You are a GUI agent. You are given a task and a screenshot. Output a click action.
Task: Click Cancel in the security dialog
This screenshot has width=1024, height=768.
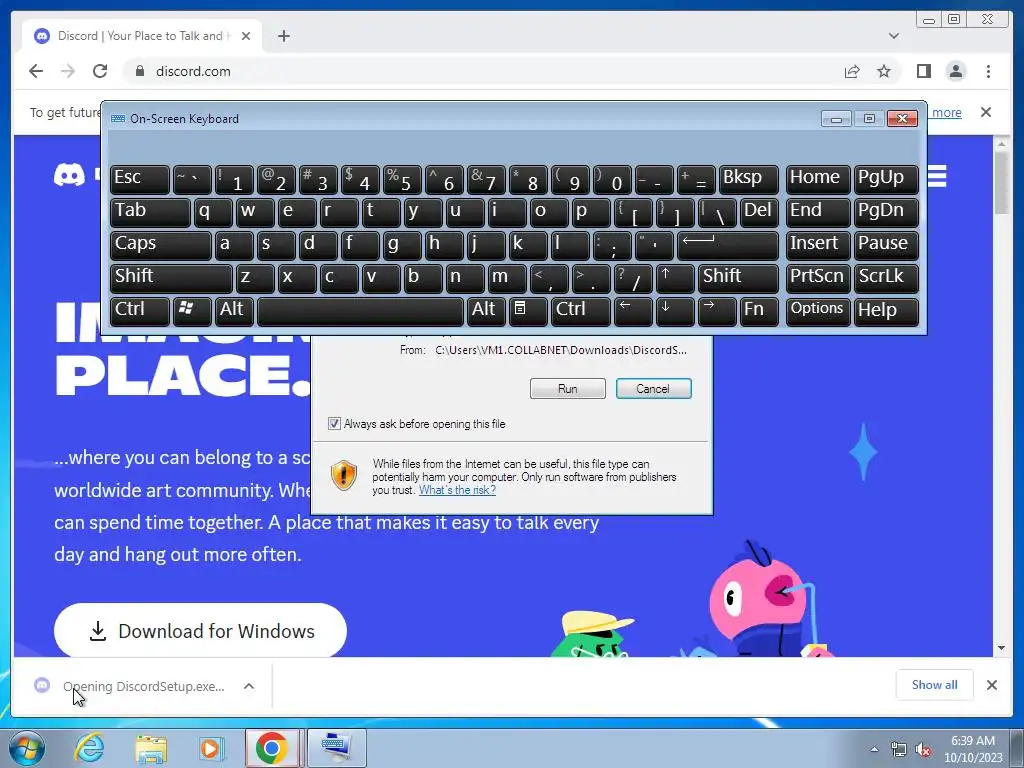coord(653,389)
